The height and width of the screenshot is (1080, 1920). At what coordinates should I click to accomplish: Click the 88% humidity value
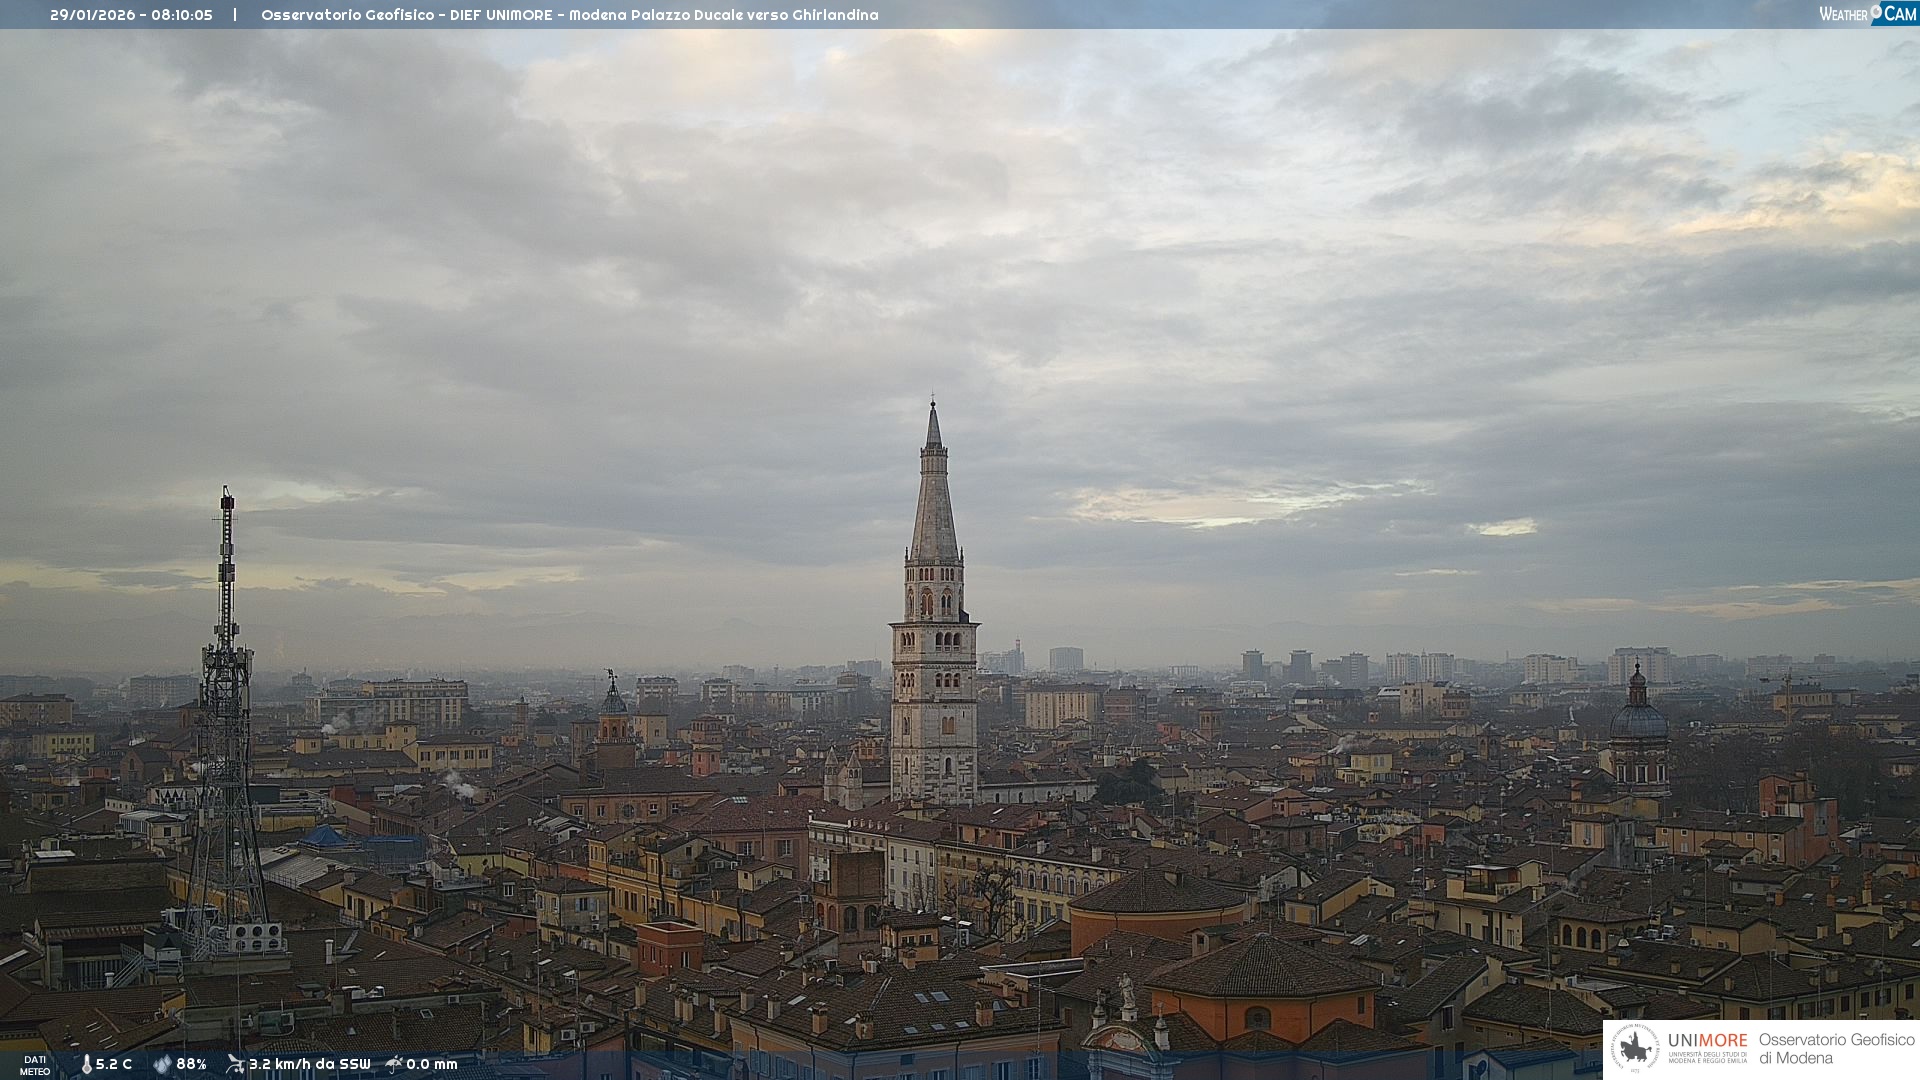pyautogui.click(x=191, y=1064)
